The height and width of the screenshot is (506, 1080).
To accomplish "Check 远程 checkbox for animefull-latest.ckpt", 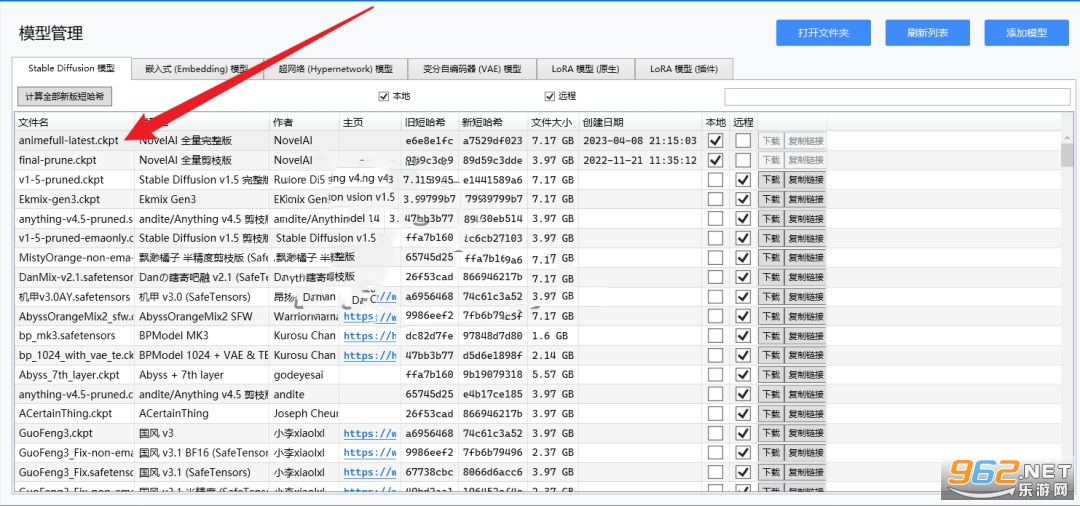I will (x=743, y=140).
